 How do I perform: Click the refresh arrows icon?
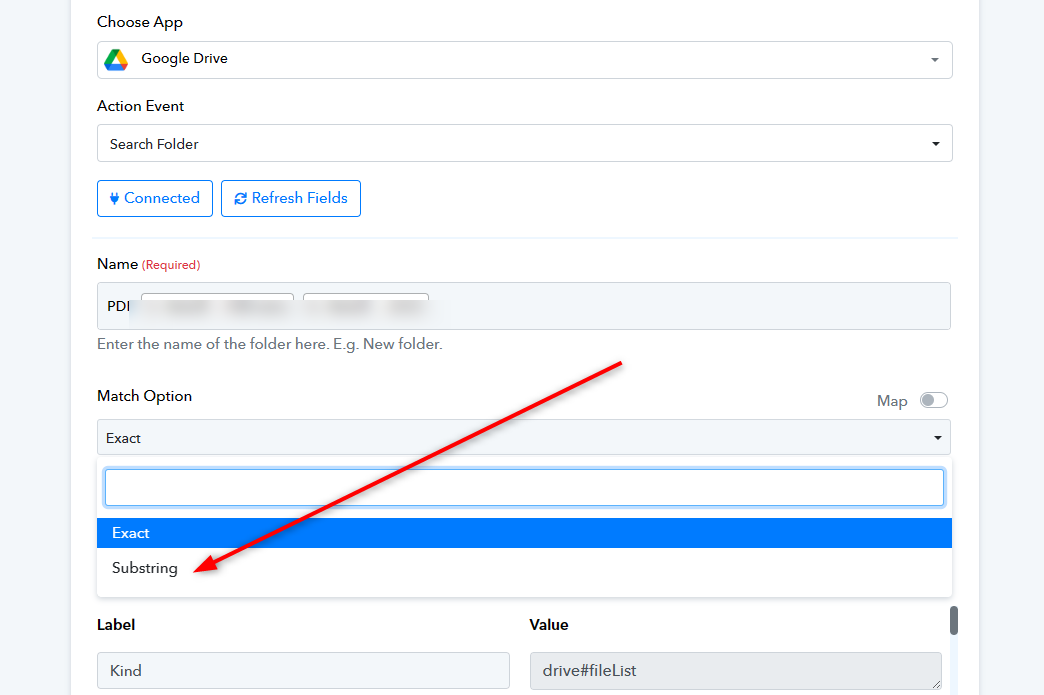tap(240, 198)
